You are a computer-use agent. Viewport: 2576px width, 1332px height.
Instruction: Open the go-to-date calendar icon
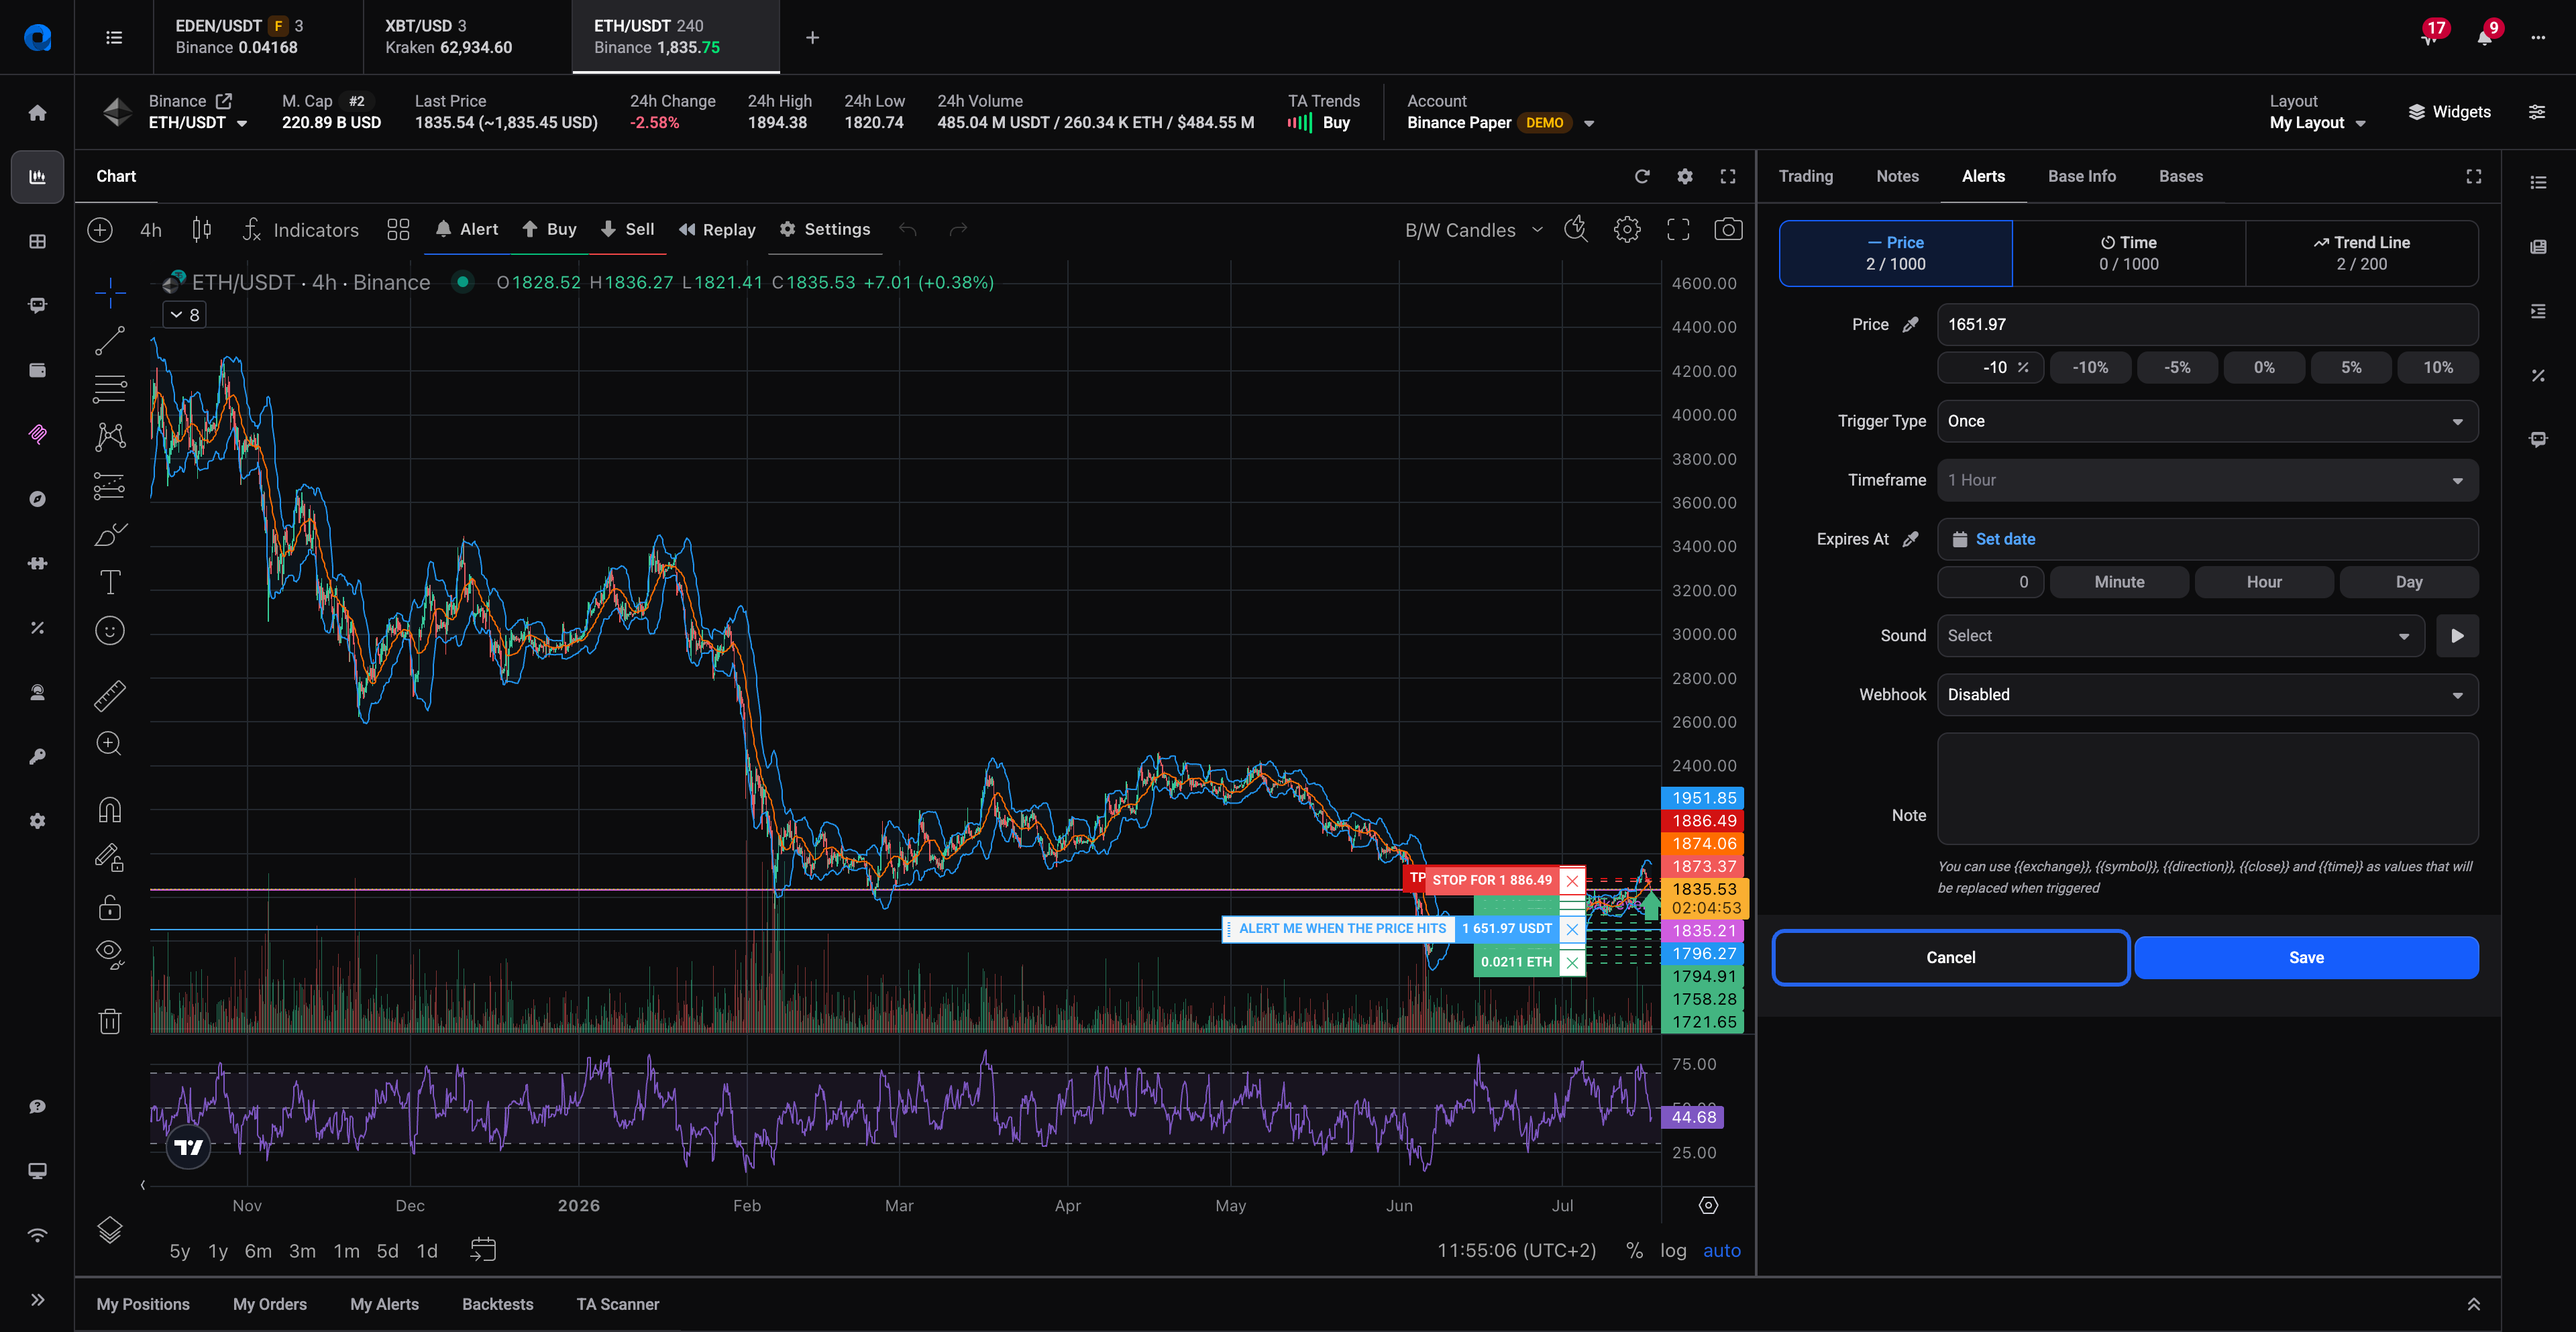point(483,1250)
